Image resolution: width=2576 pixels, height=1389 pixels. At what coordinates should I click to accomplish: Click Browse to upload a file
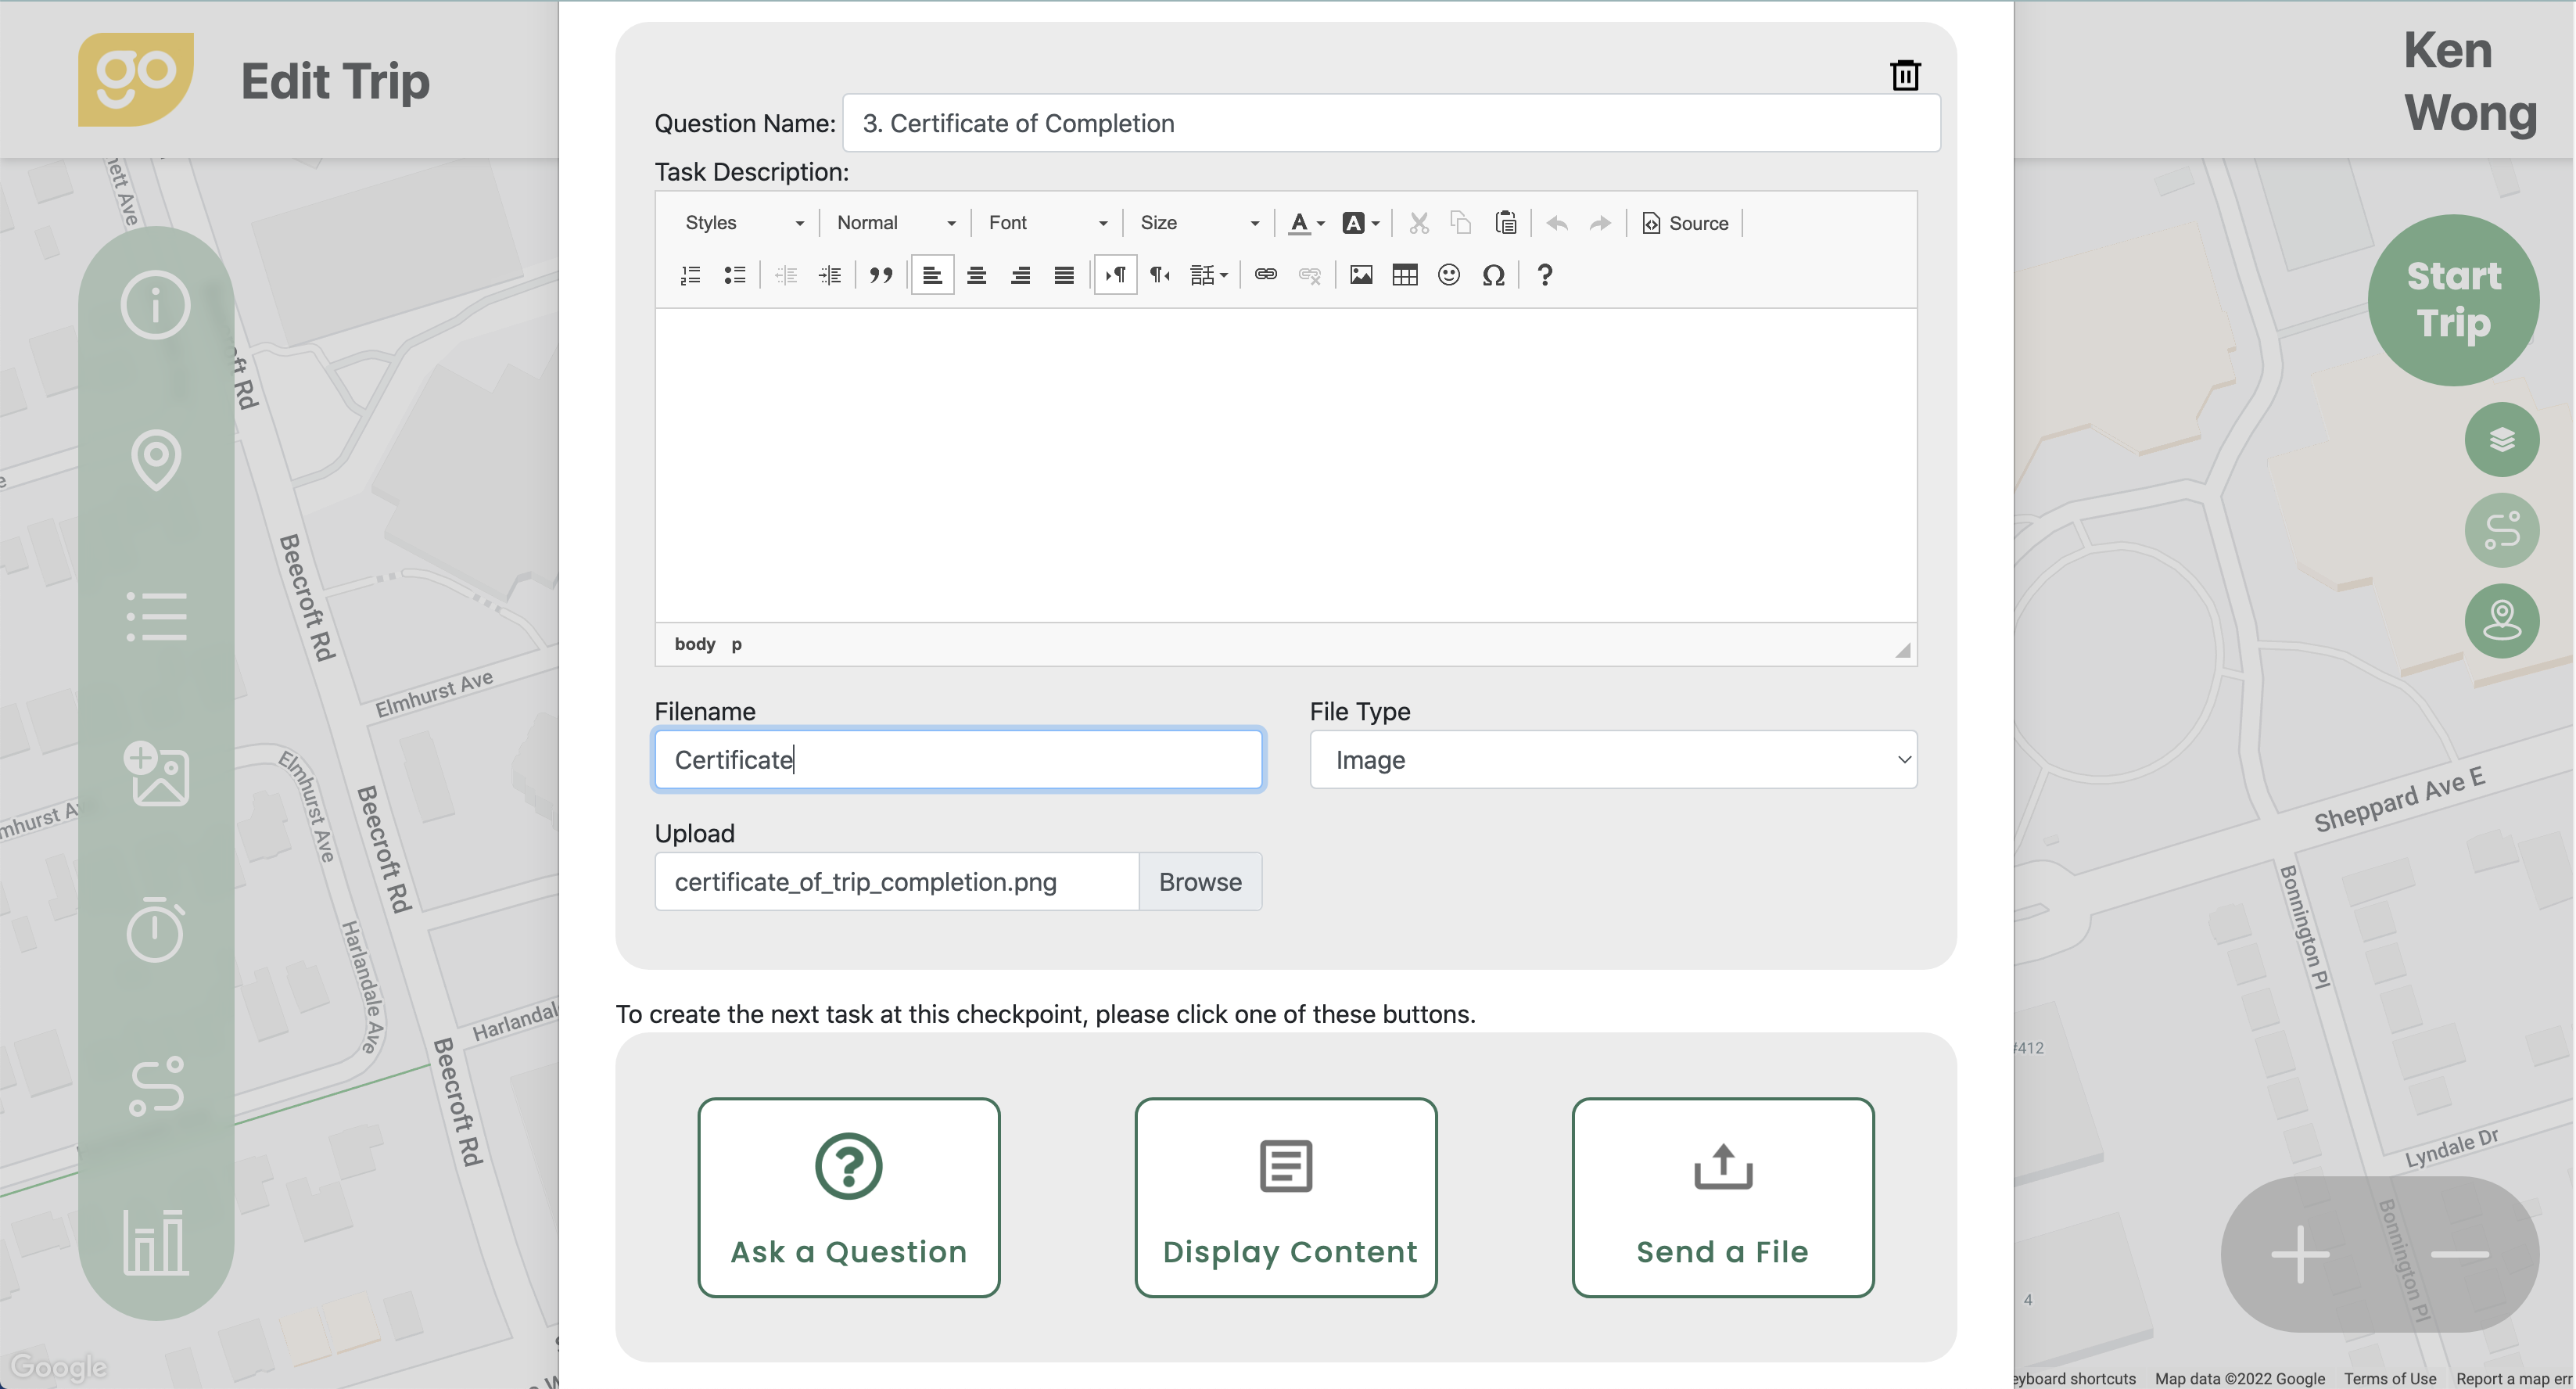tap(1200, 882)
